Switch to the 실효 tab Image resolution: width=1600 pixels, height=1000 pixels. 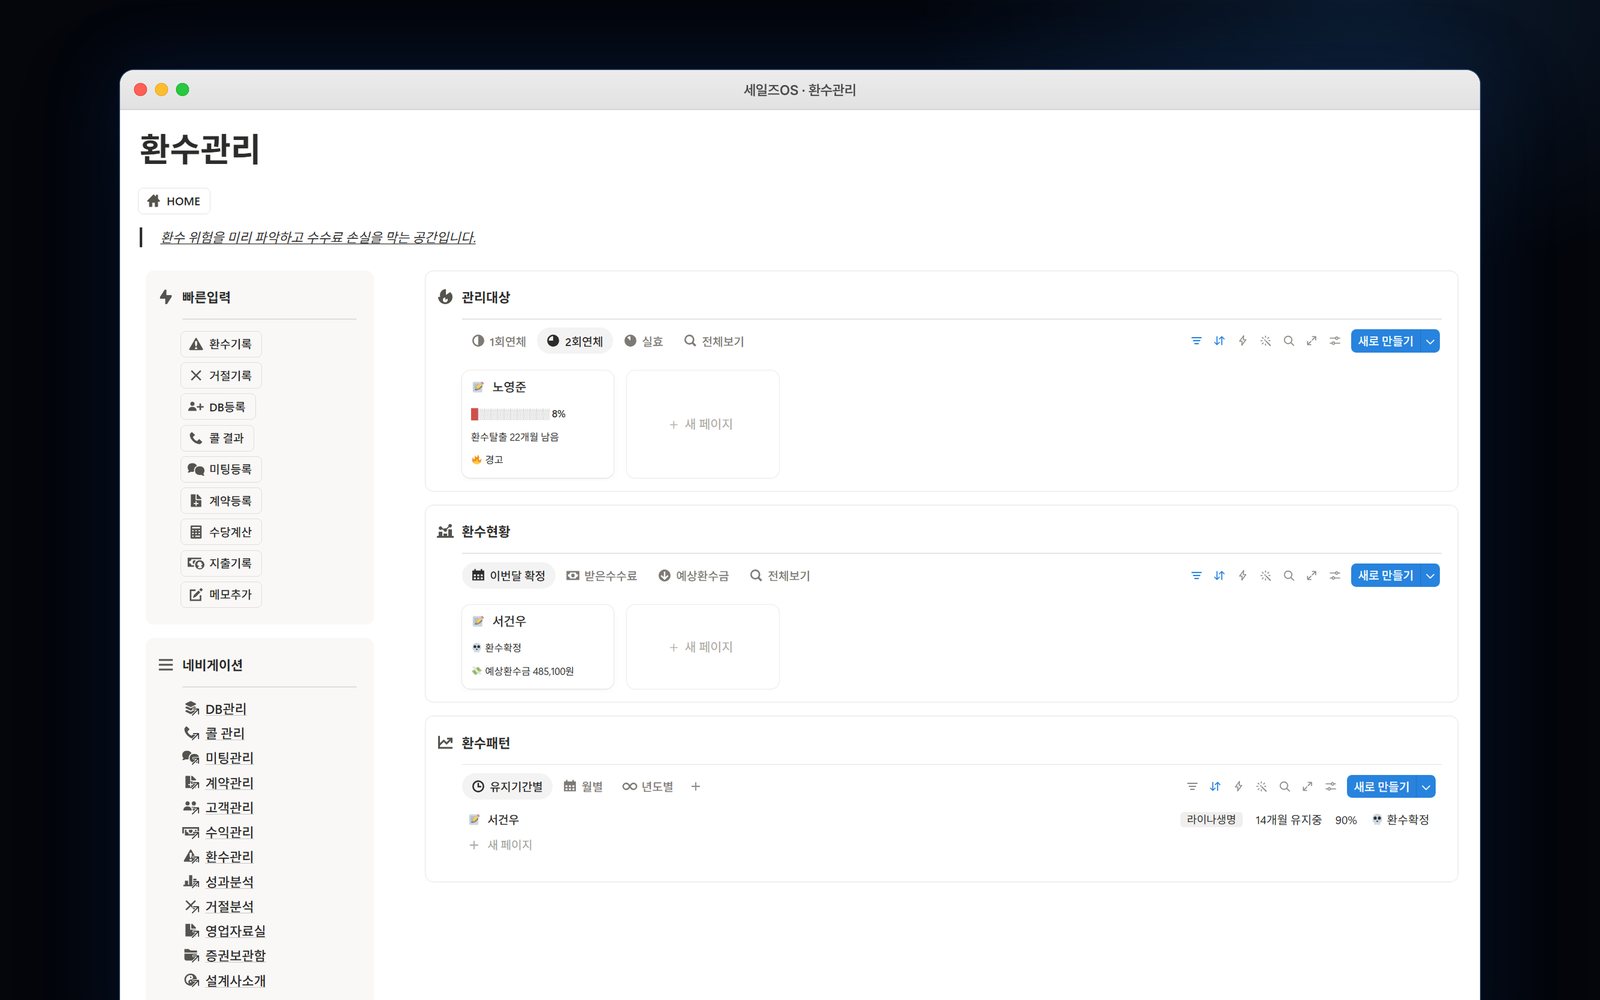coord(644,341)
